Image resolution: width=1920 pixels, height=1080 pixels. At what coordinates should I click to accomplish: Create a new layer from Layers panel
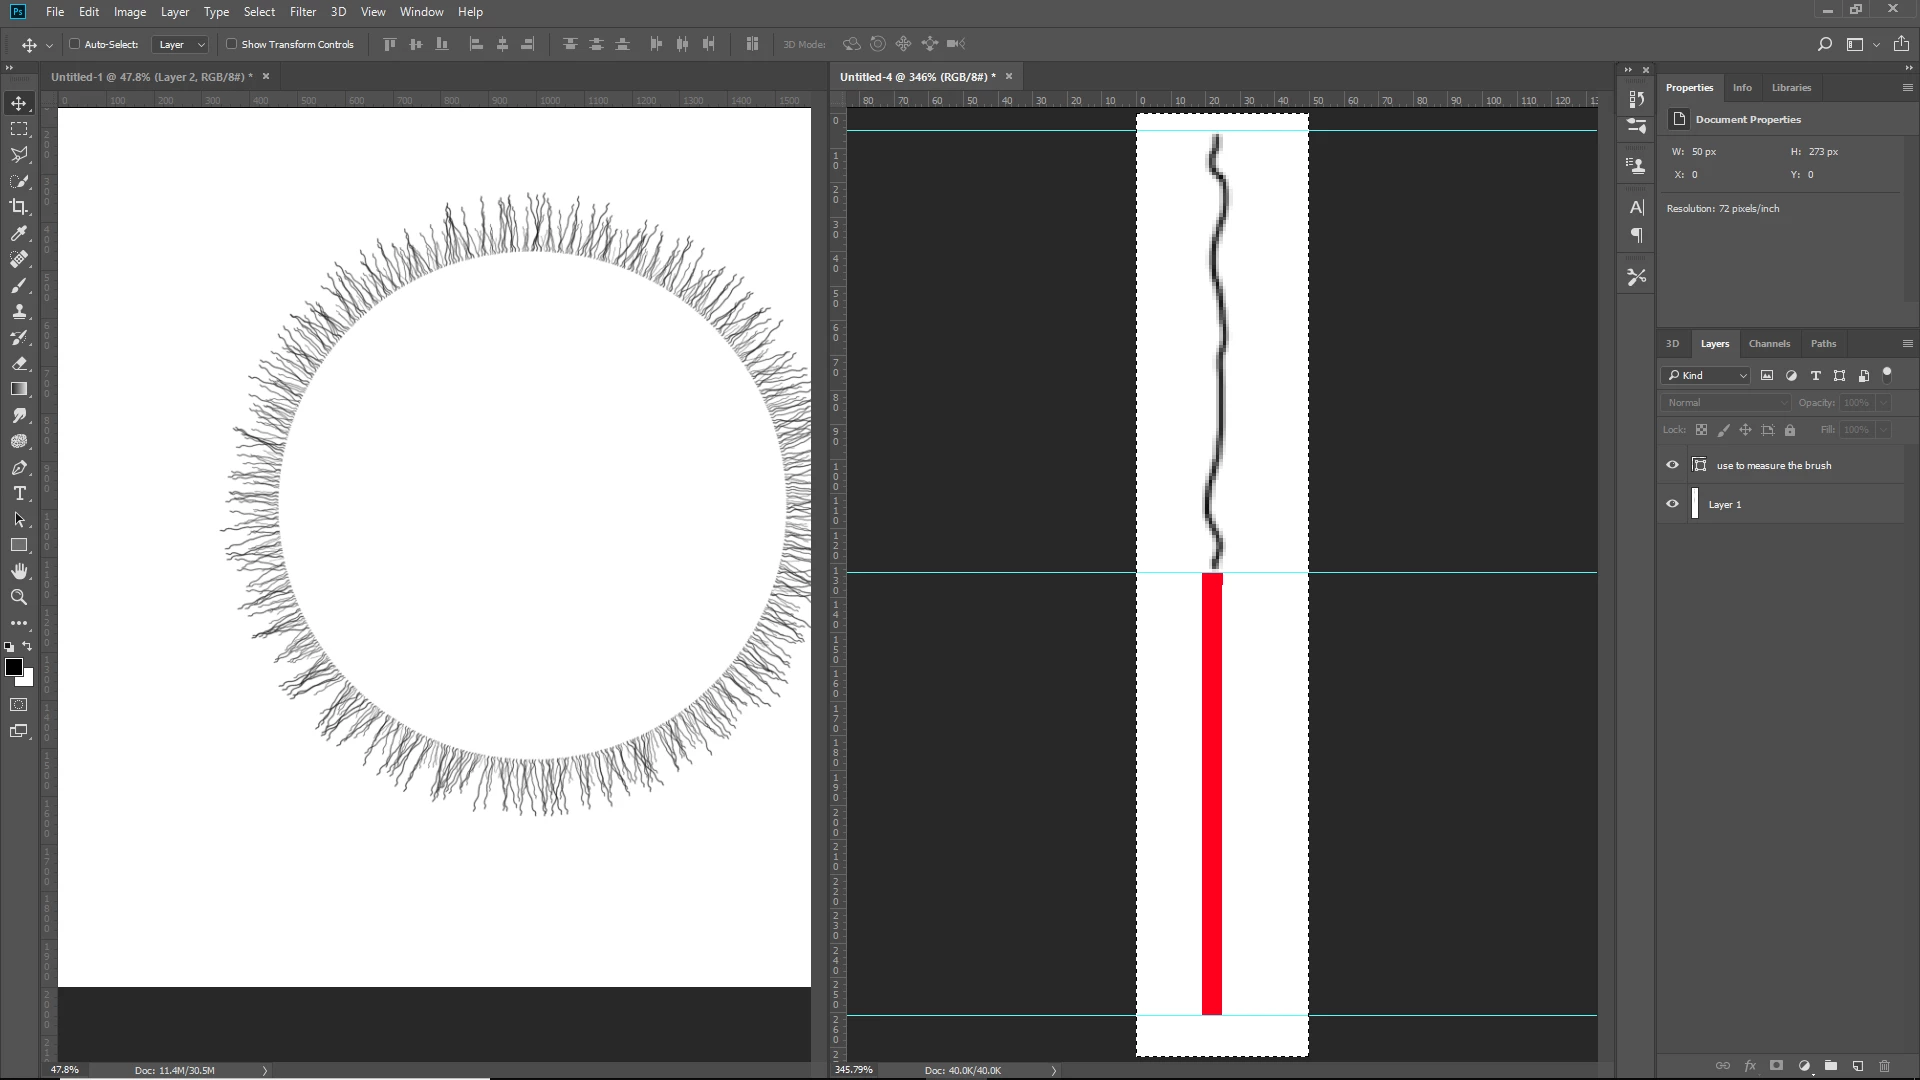point(1858,1066)
